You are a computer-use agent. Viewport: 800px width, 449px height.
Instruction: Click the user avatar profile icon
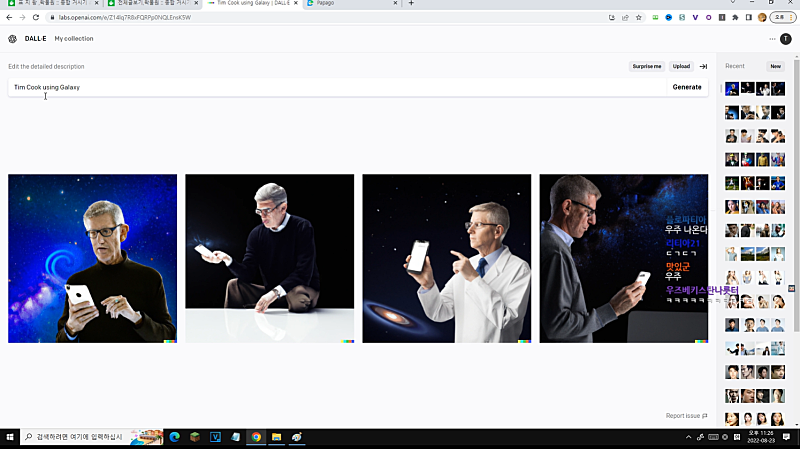pyautogui.click(x=786, y=39)
